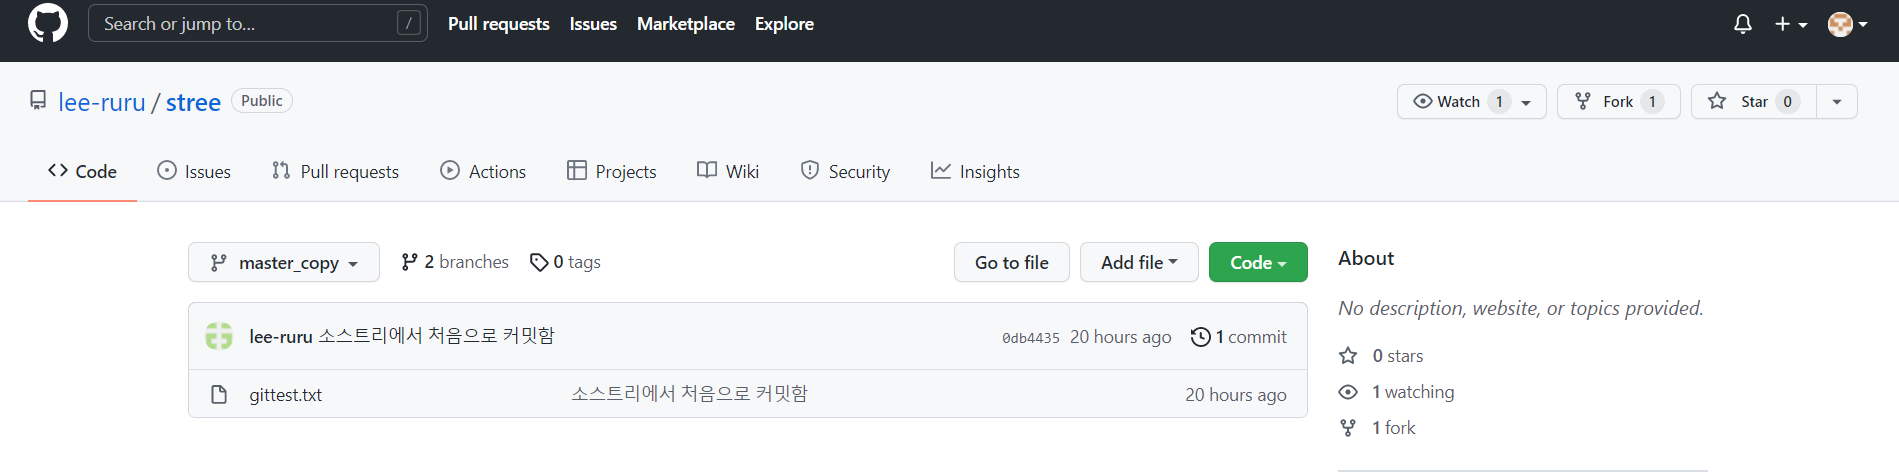Click the Actions play icon
Screen dimensions: 1899x476
[x=450, y=170]
